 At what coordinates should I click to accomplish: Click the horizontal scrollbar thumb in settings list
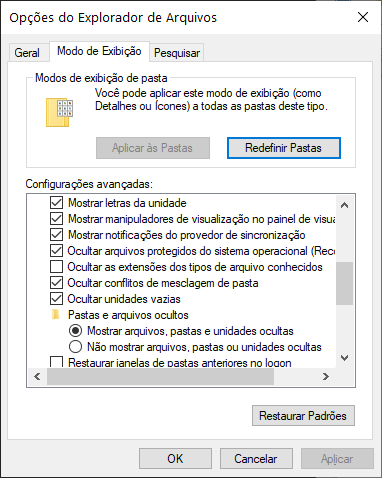pos(160,377)
